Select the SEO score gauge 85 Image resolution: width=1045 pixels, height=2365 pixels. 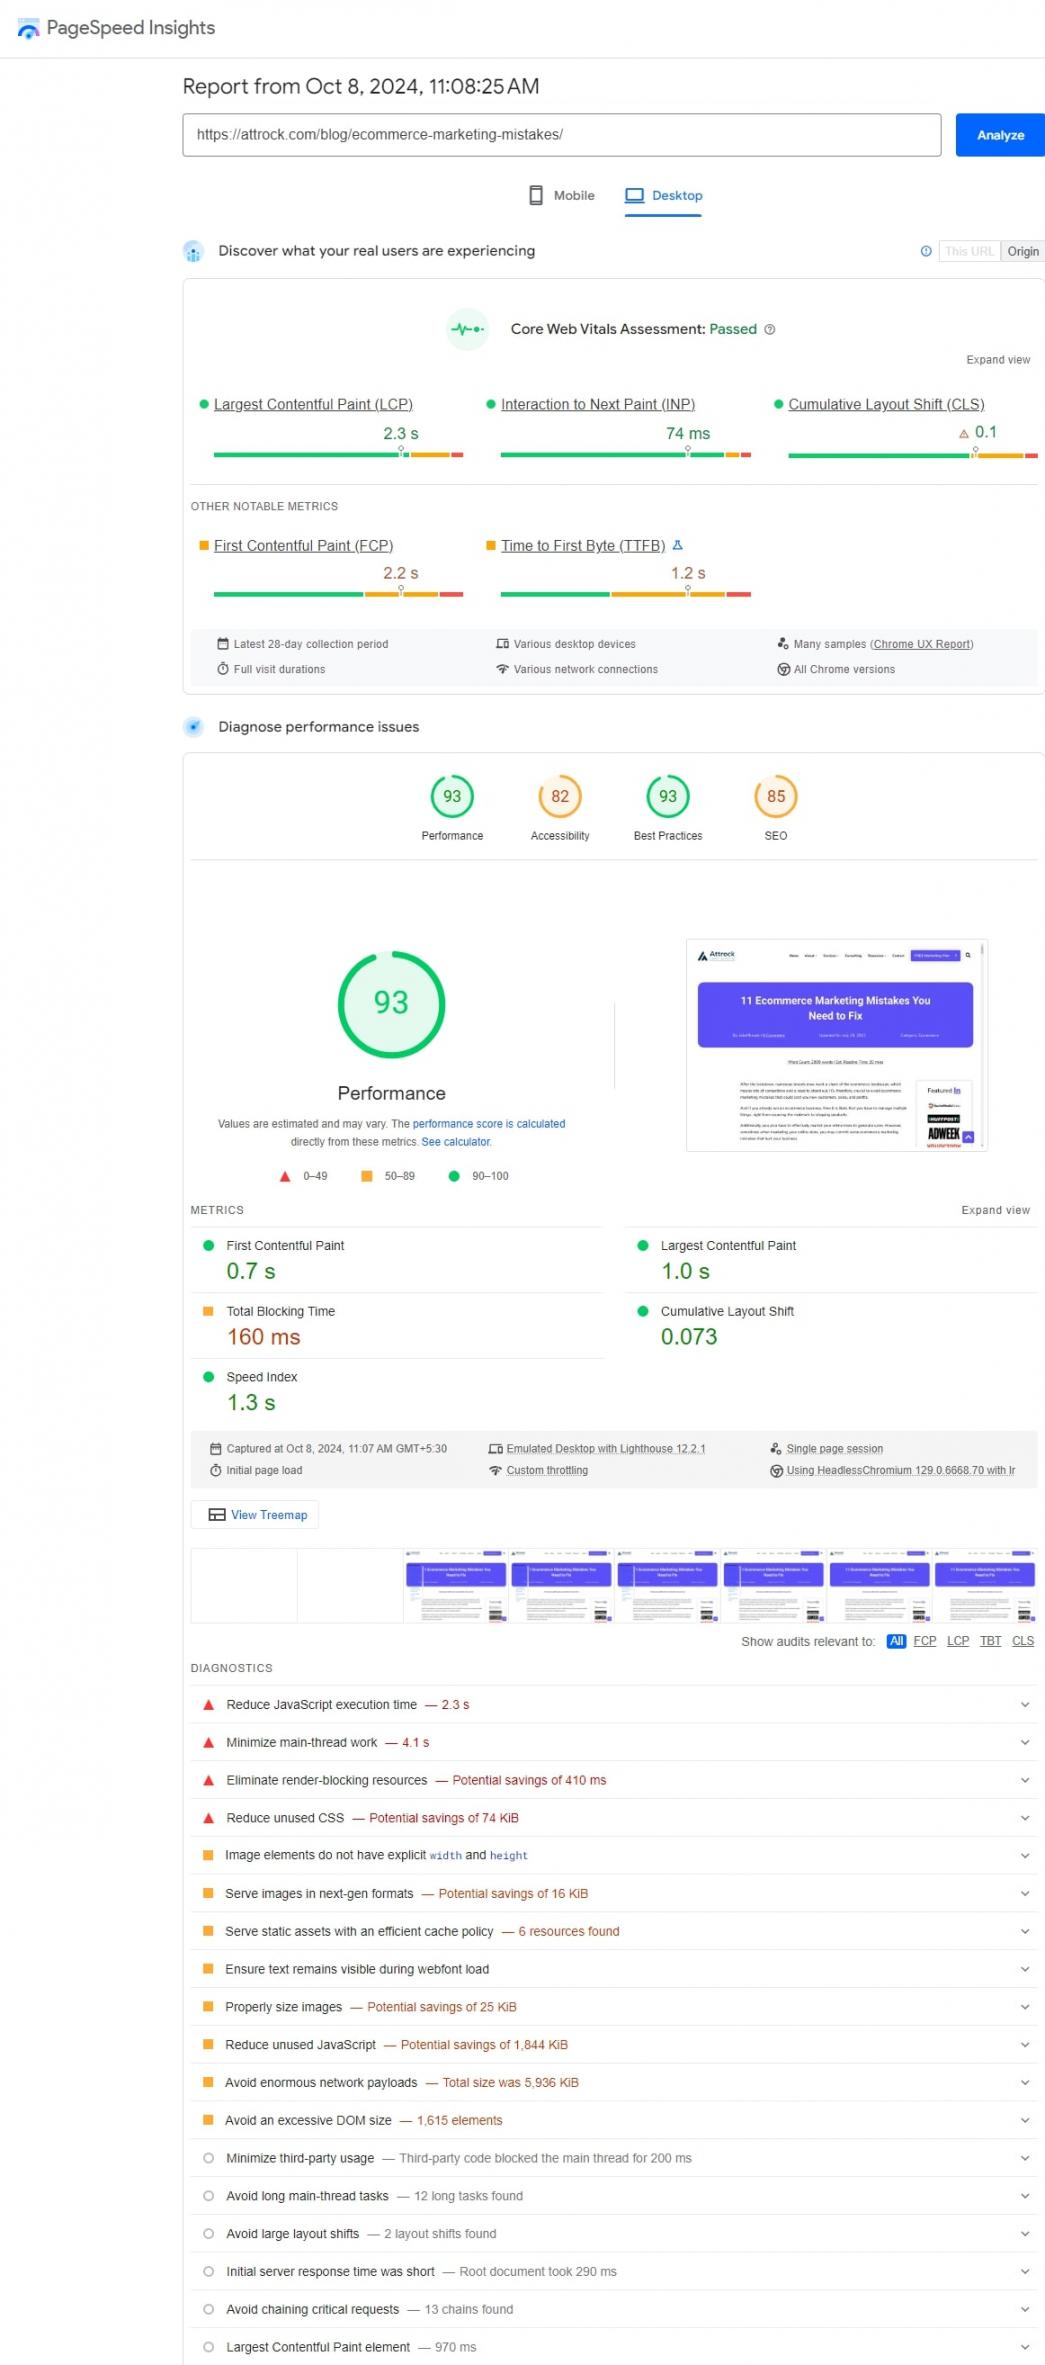click(776, 797)
